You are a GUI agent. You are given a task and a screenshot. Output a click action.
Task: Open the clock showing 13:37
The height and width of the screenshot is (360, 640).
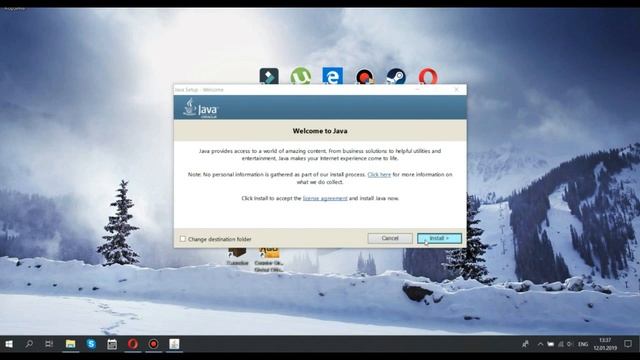(605, 344)
